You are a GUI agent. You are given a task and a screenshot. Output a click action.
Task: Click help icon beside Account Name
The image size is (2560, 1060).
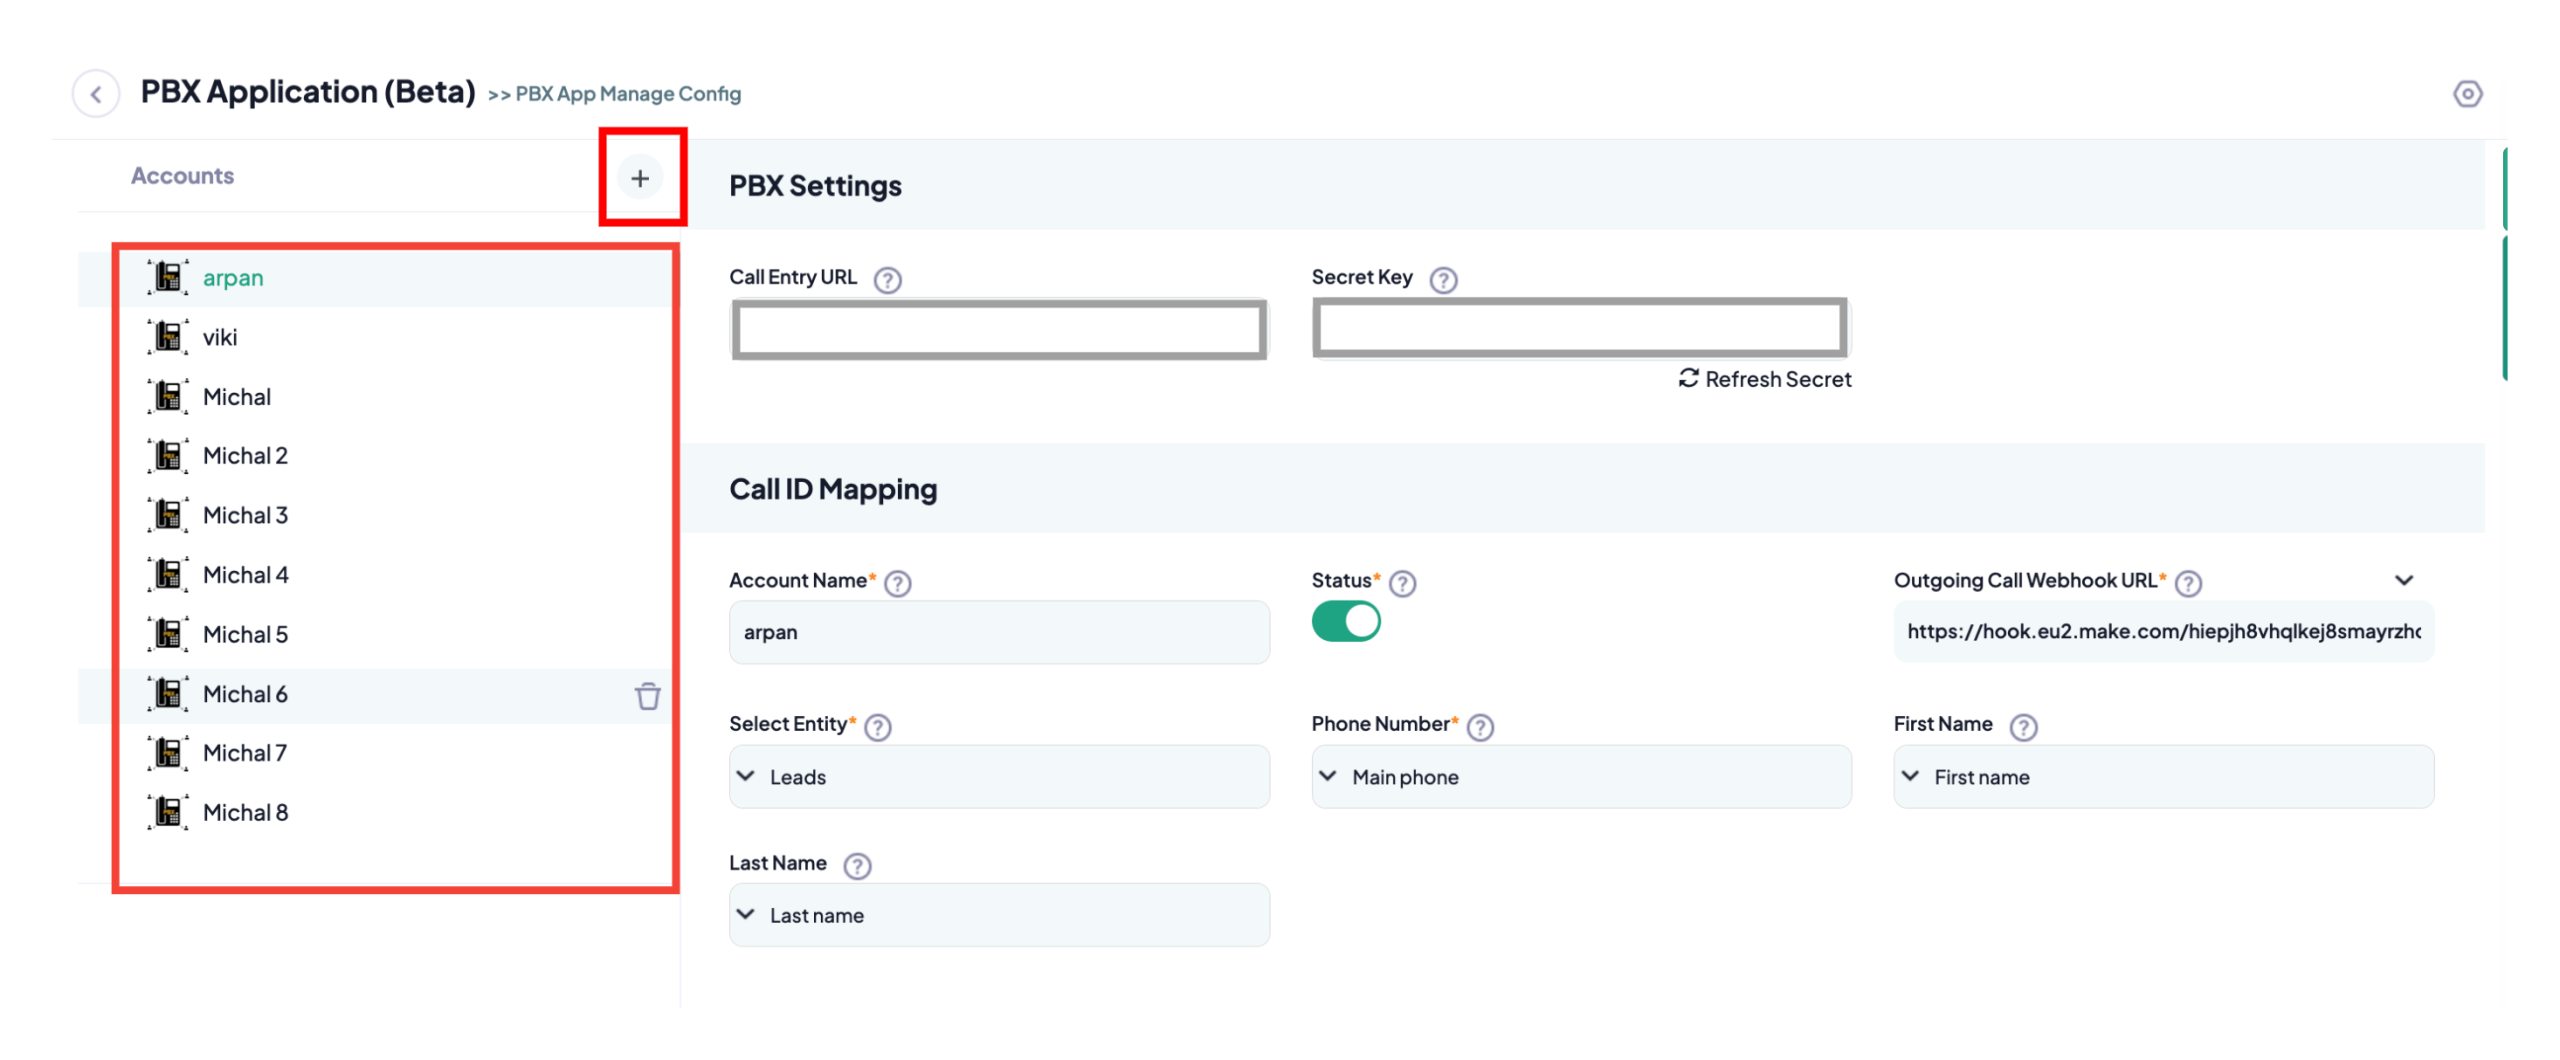(x=898, y=583)
